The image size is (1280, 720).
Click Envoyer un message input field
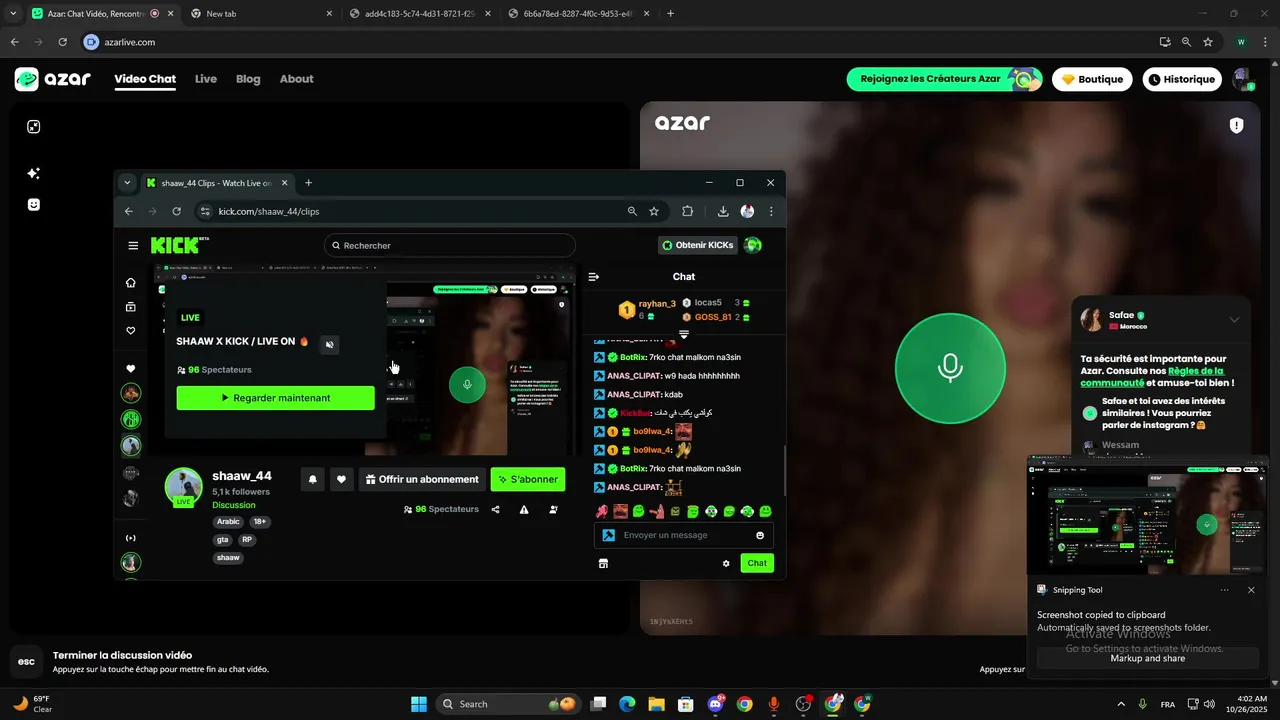[x=684, y=535]
